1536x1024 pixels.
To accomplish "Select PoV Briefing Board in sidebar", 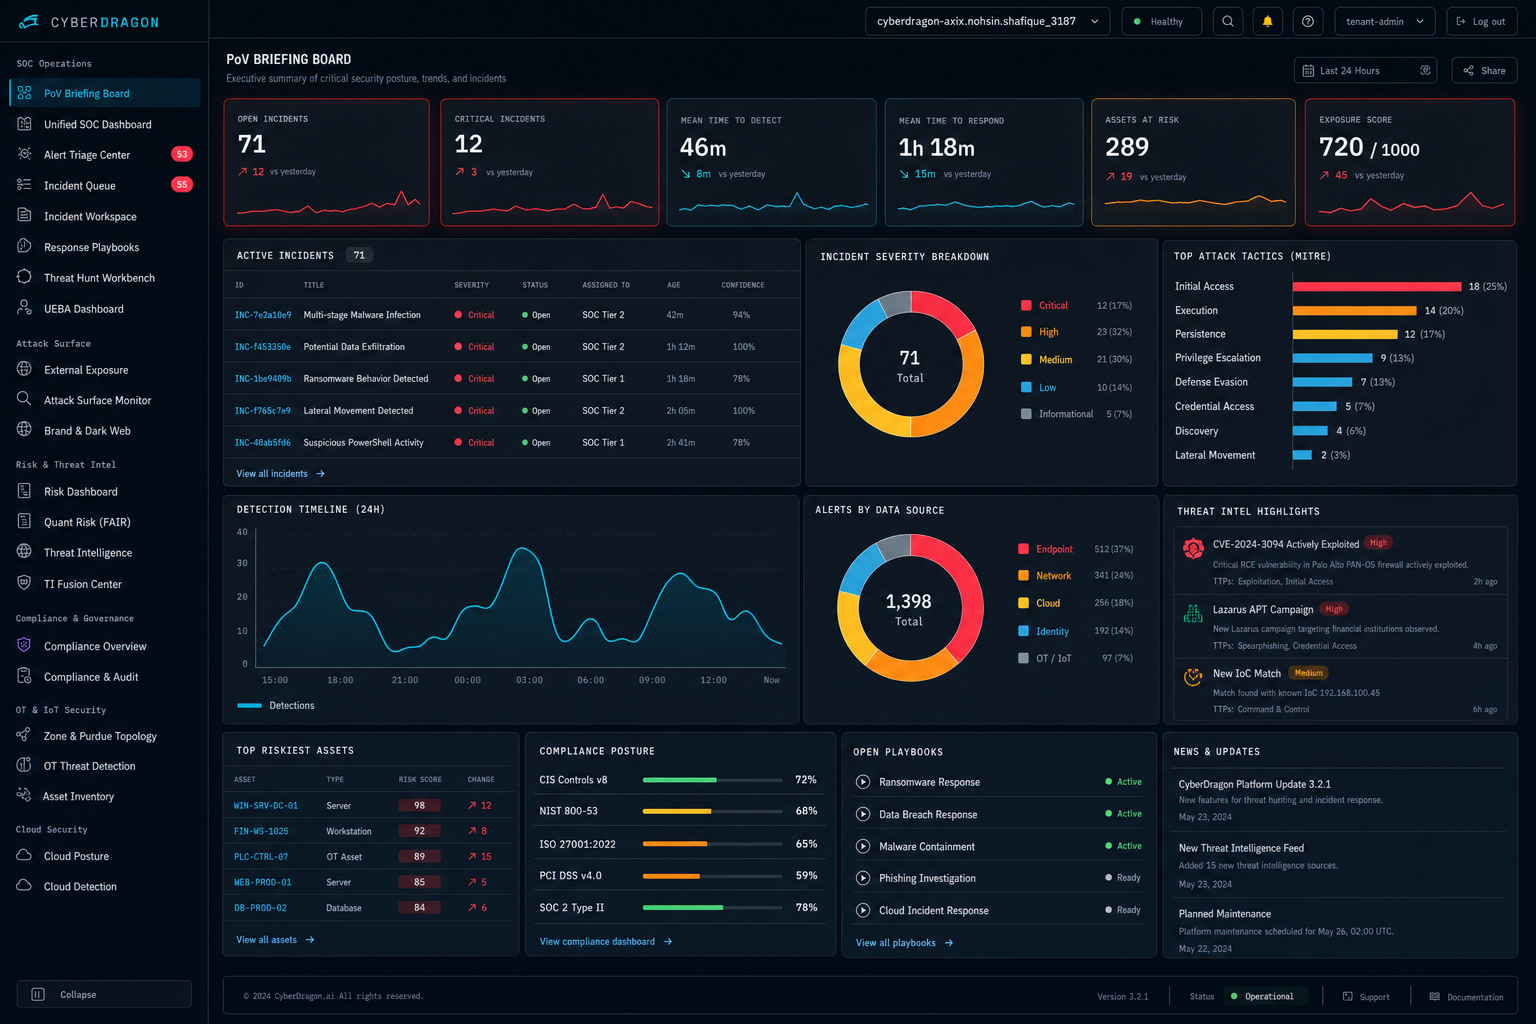I will [105, 93].
